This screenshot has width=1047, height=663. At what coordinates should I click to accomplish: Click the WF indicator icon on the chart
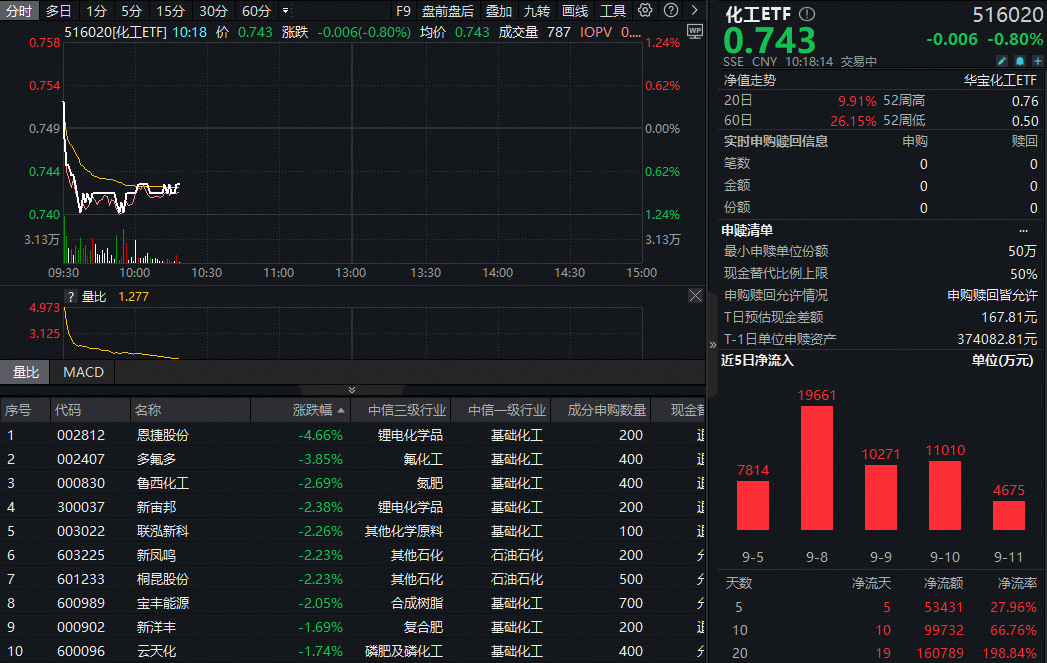(x=693, y=31)
